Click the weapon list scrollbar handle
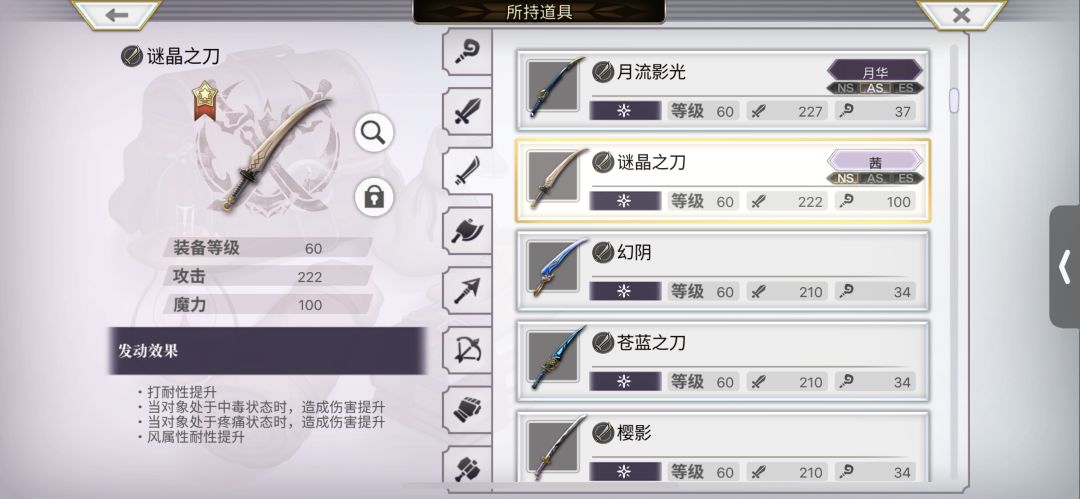Image resolution: width=1080 pixels, height=499 pixels. coord(954,101)
